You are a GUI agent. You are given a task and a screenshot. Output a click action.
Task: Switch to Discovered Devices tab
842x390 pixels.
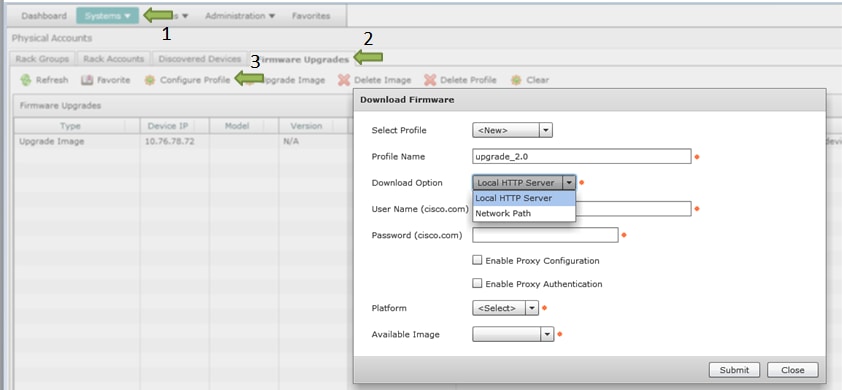tap(200, 59)
